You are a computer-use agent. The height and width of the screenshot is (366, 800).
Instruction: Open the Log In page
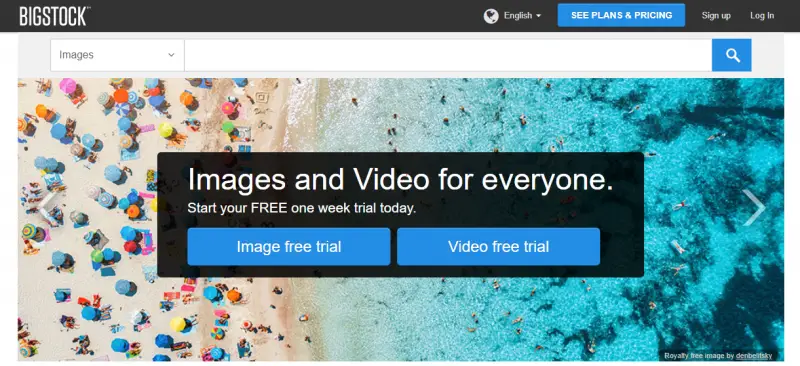pos(762,16)
